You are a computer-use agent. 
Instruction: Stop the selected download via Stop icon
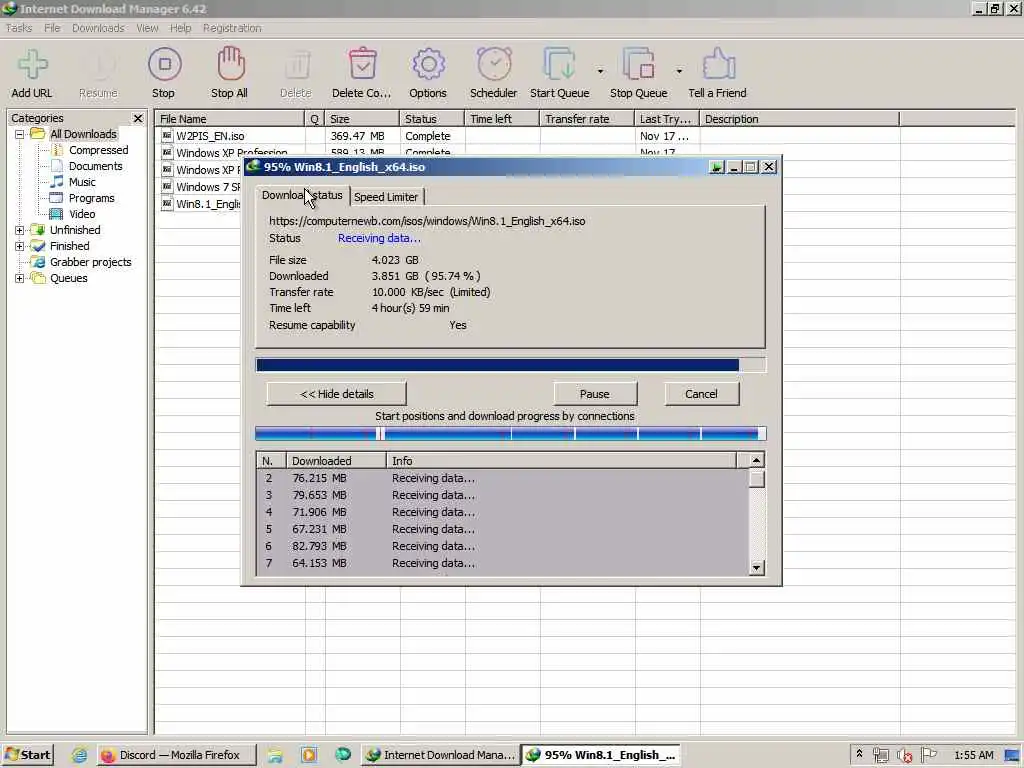pyautogui.click(x=165, y=64)
